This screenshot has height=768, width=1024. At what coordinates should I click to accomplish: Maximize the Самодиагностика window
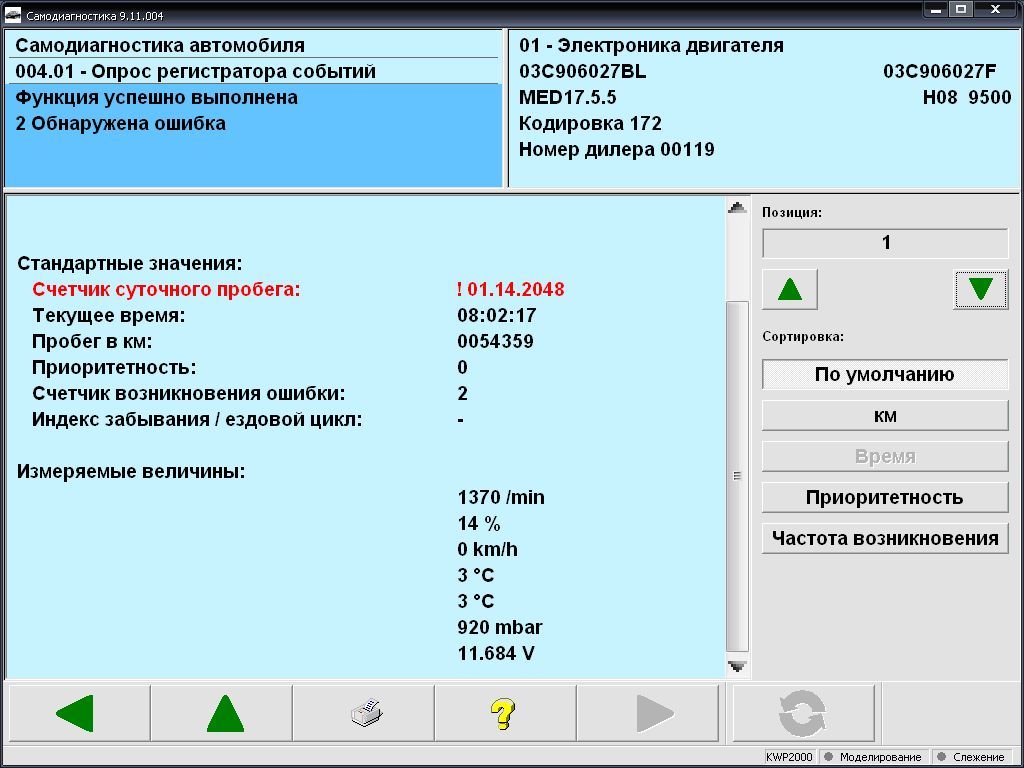[961, 9]
